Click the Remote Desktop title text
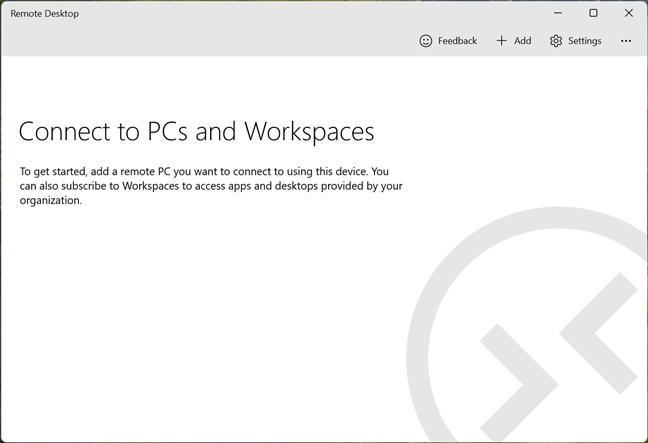This screenshot has width=648, height=443. point(44,14)
